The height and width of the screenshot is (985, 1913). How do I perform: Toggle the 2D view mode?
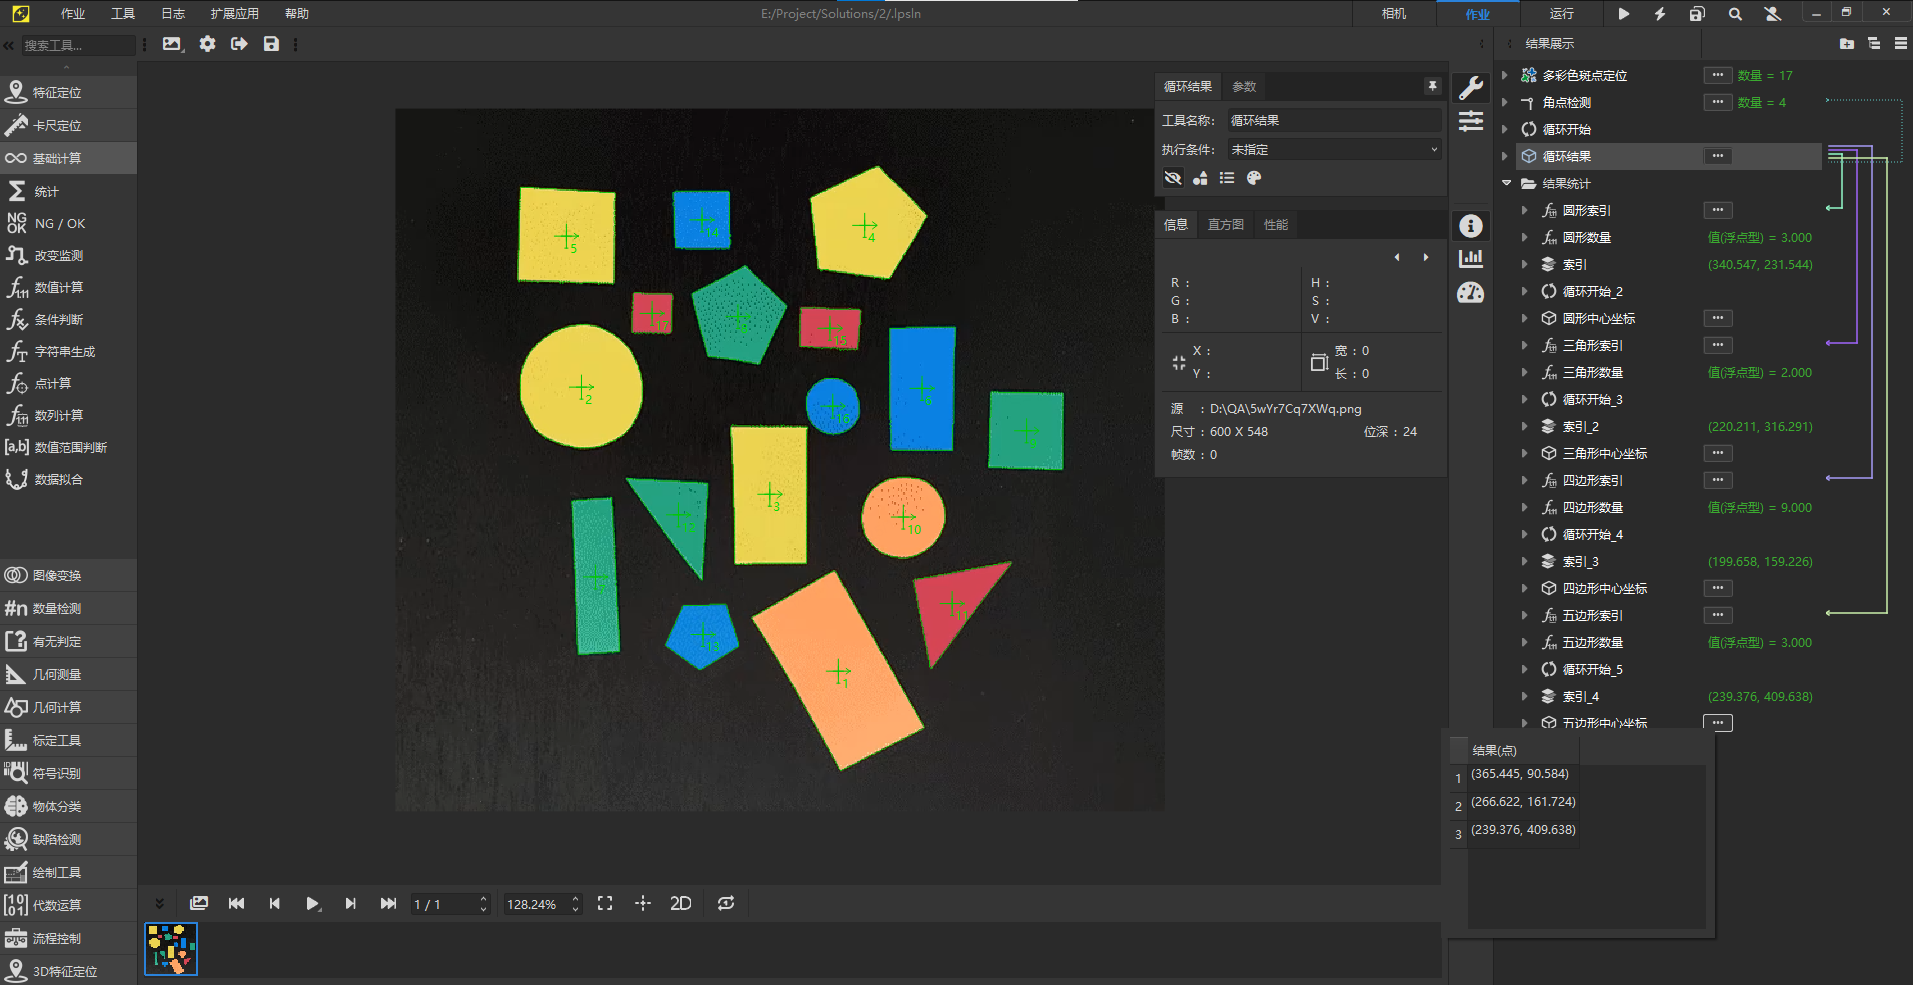681,903
